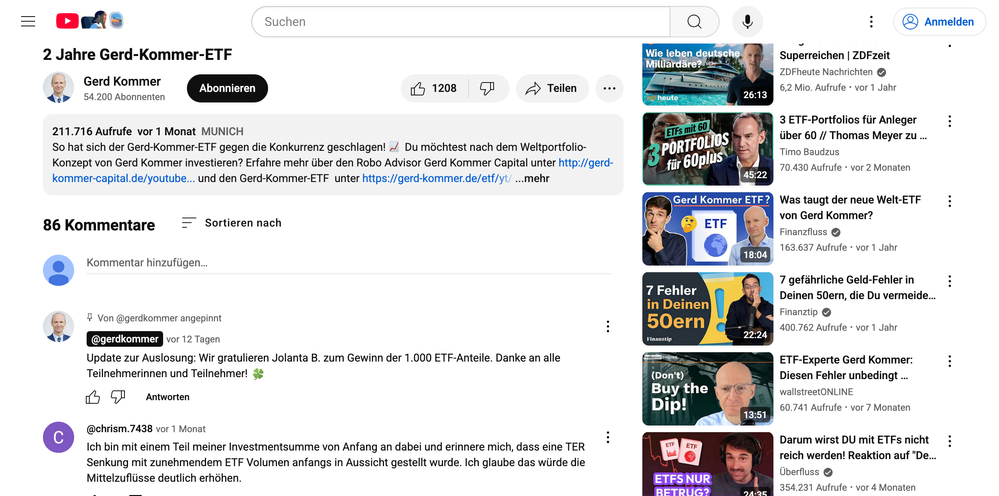Open wallstreetONLINE channel name
This screenshot has width=999, height=496.
(x=816, y=392)
